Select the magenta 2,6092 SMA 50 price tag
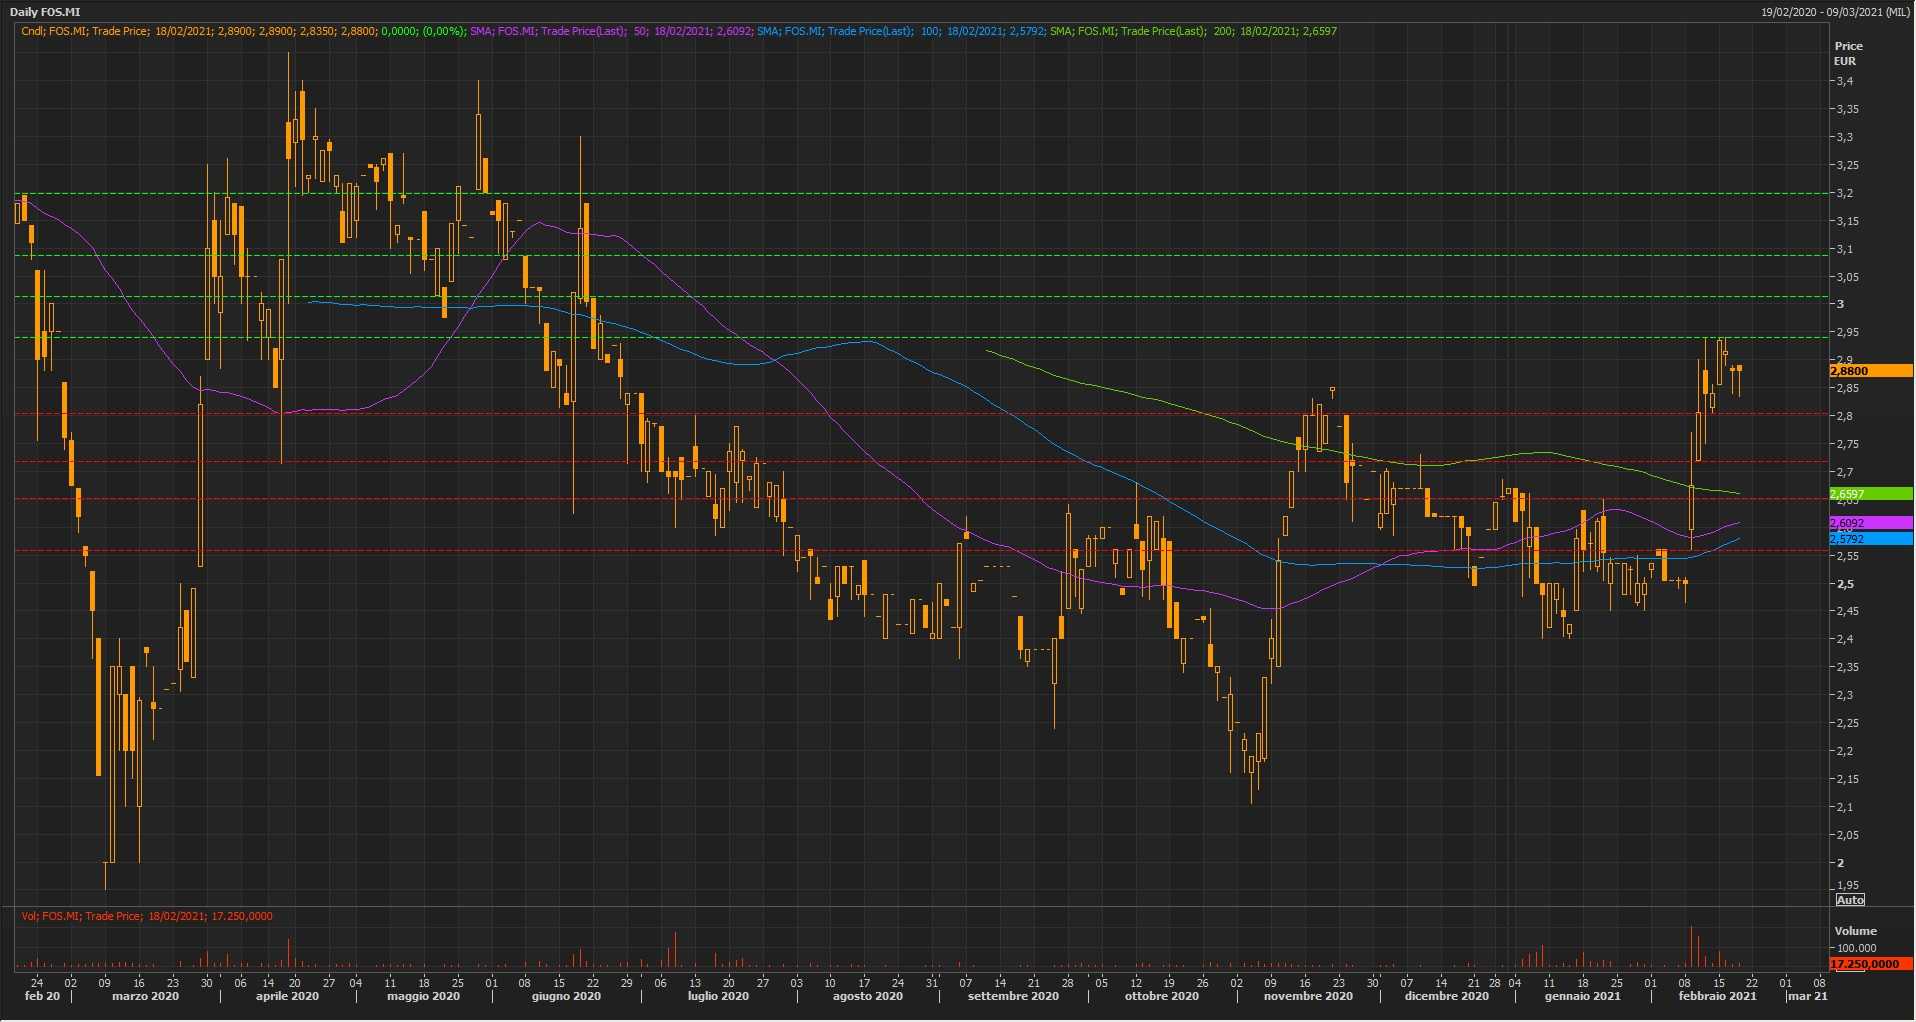 (1869, 523)
